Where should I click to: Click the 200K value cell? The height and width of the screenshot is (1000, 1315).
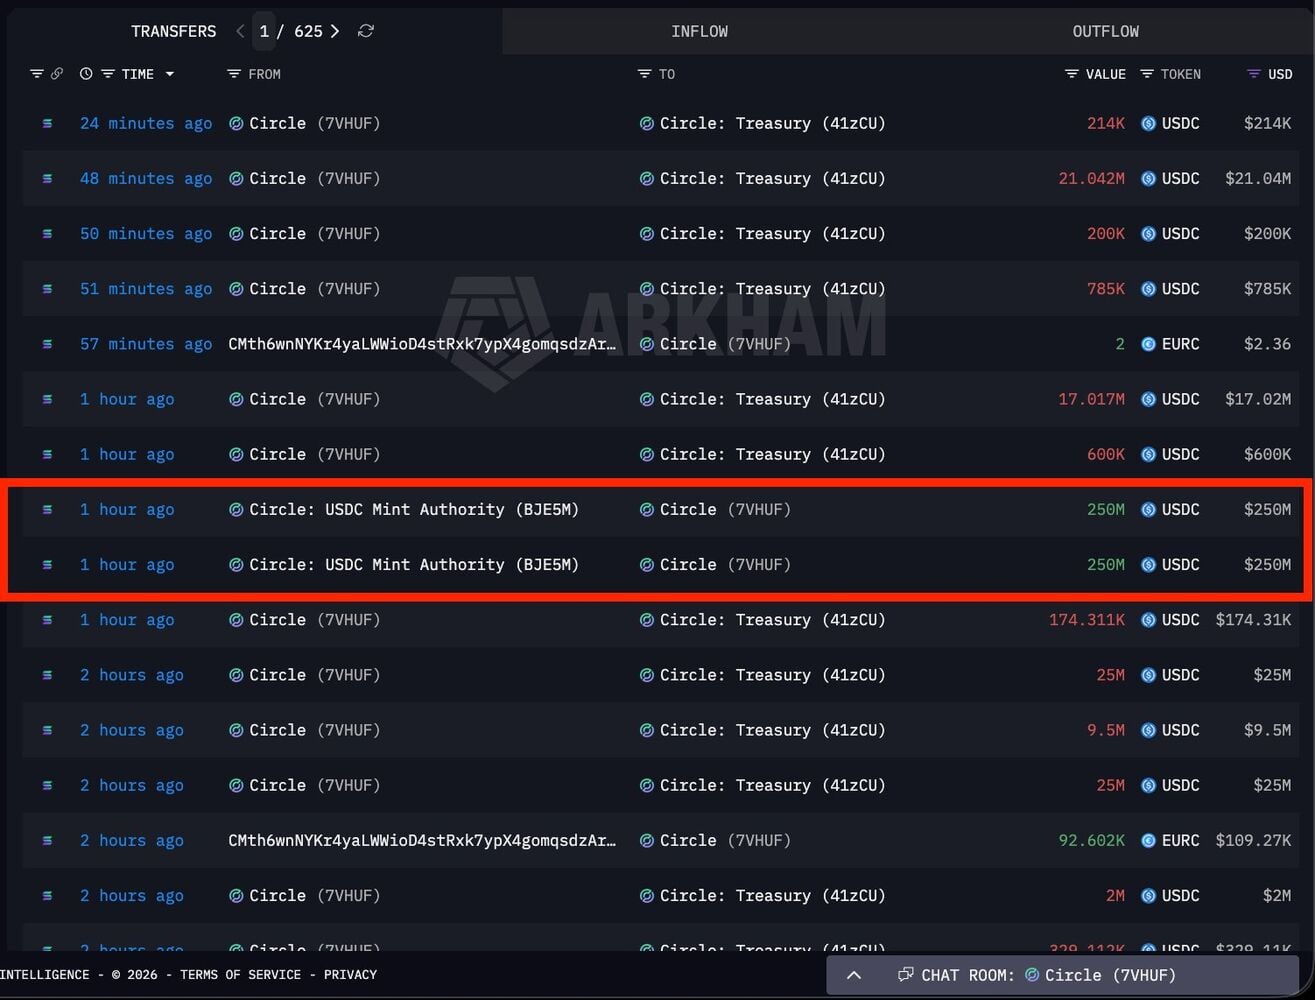point(1106,233)
